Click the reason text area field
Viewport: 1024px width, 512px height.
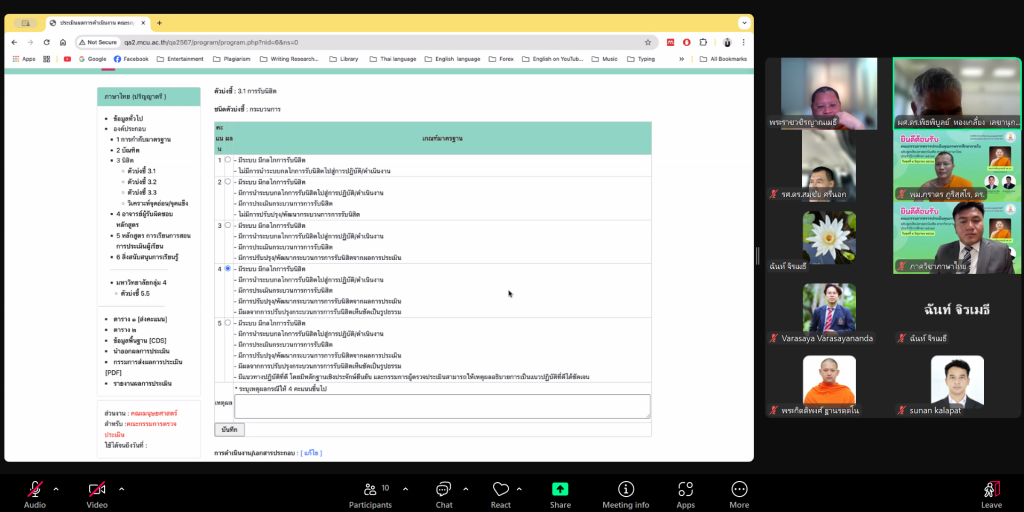tap(442, 406)
